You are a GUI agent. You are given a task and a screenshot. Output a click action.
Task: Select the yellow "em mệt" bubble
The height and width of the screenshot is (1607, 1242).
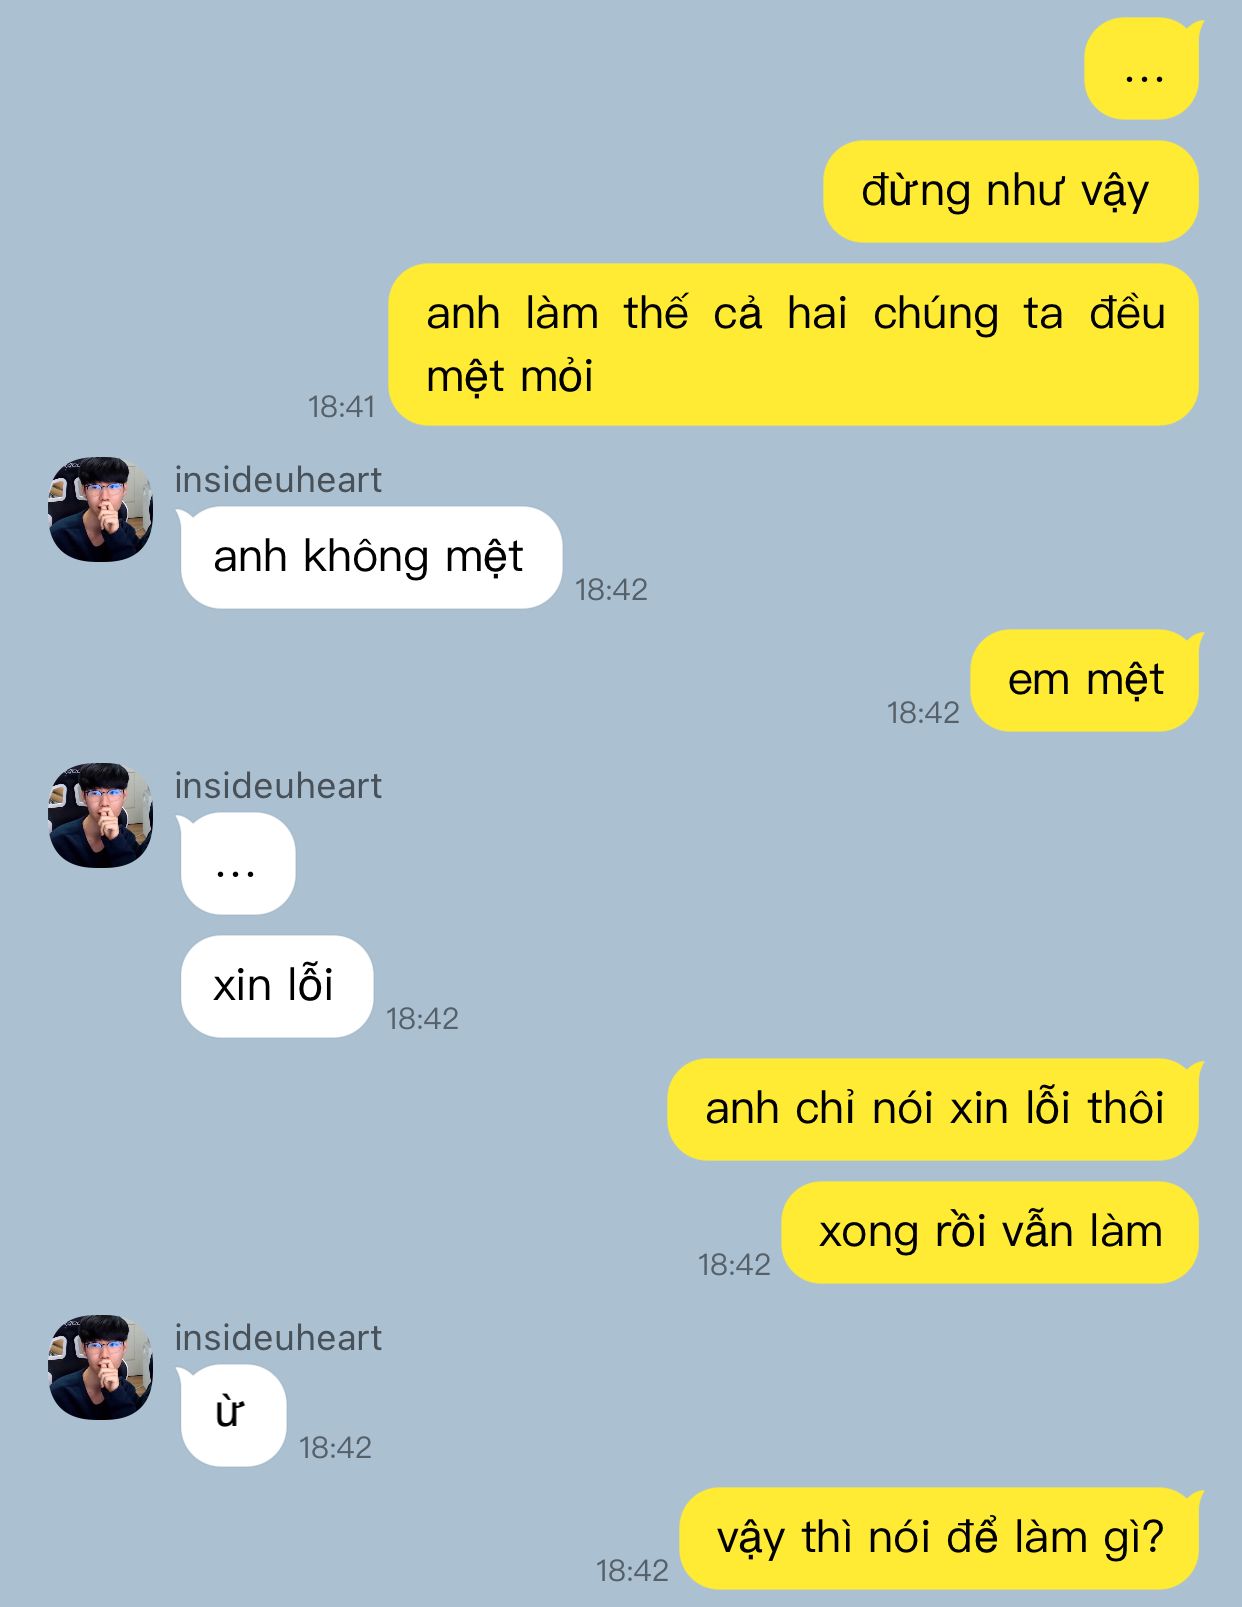1086,680
